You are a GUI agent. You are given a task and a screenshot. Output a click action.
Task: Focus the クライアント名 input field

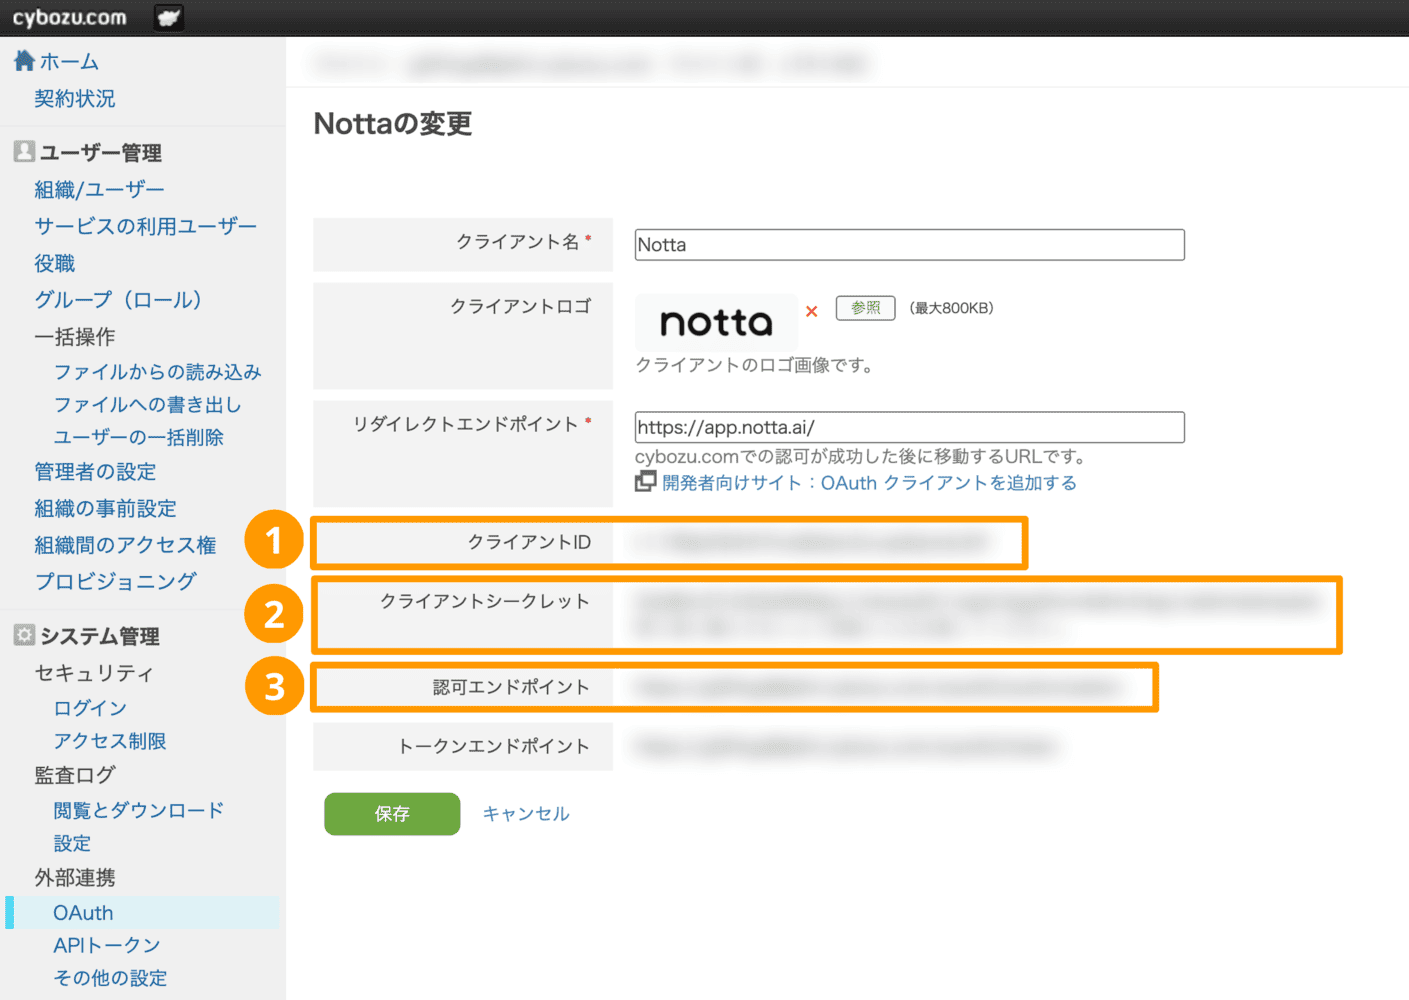(909, 245)
